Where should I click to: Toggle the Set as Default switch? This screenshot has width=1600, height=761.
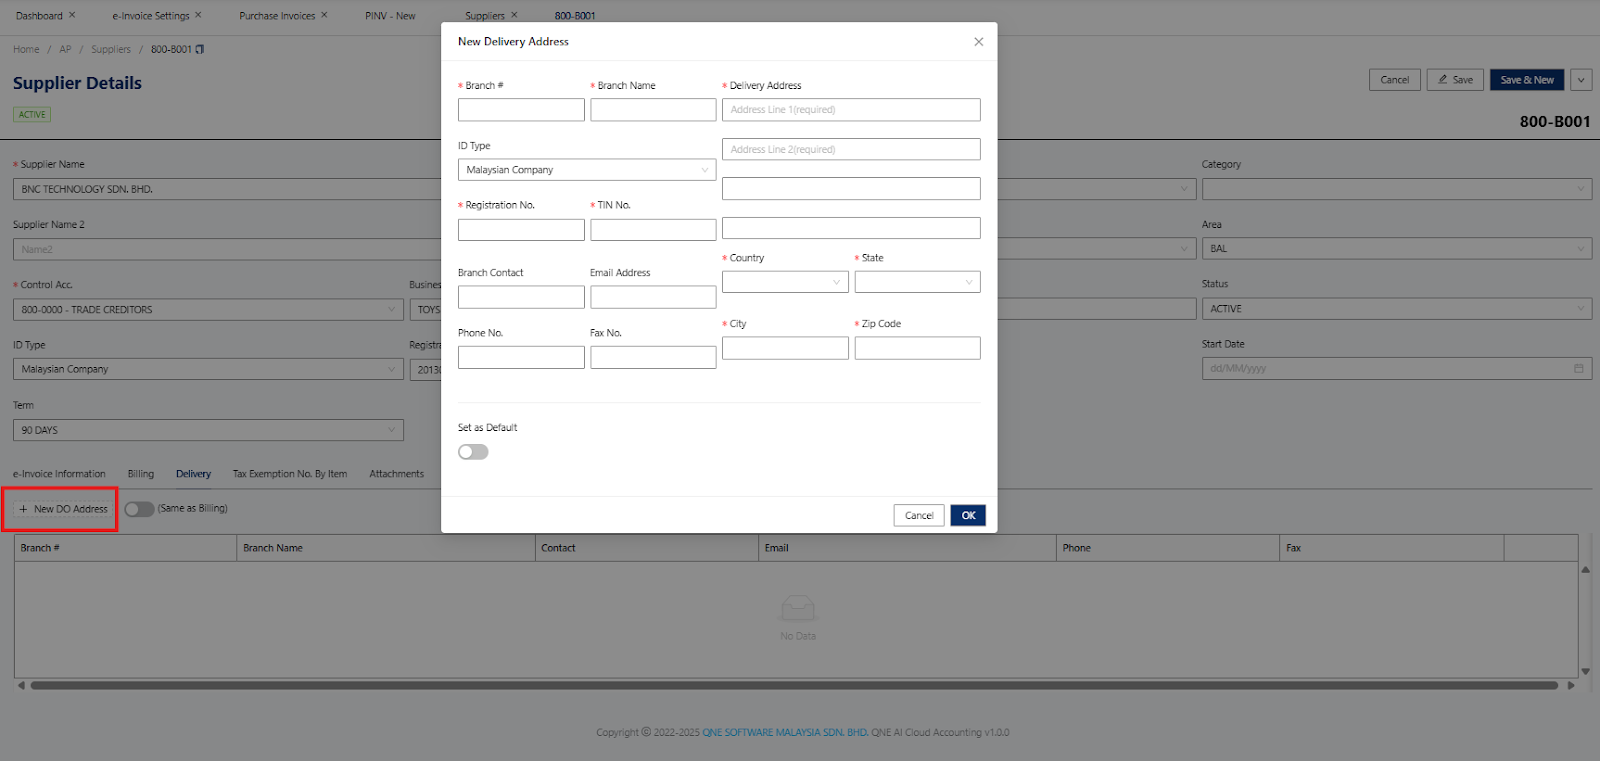pyautogui.click(x=473, y=452)
